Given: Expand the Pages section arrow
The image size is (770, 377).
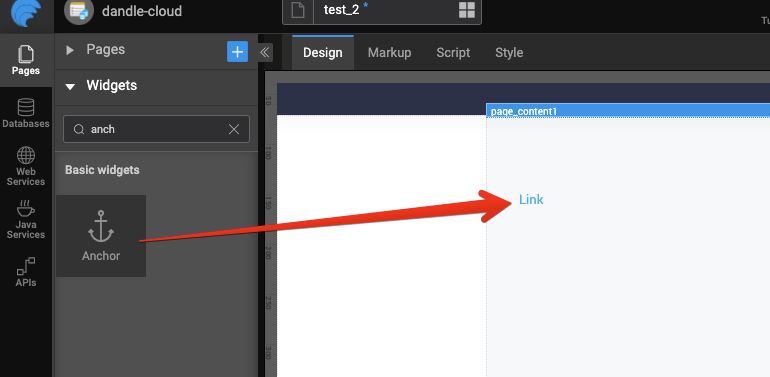Looking at the screenshot, I should click(x=70, y=50).
